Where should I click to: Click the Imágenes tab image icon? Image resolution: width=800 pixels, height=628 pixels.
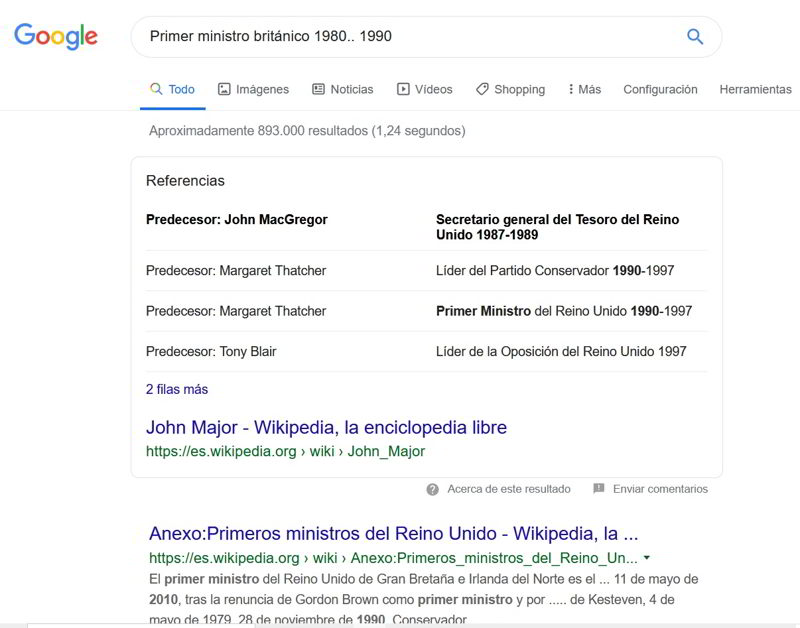click(x=224, y=89)
